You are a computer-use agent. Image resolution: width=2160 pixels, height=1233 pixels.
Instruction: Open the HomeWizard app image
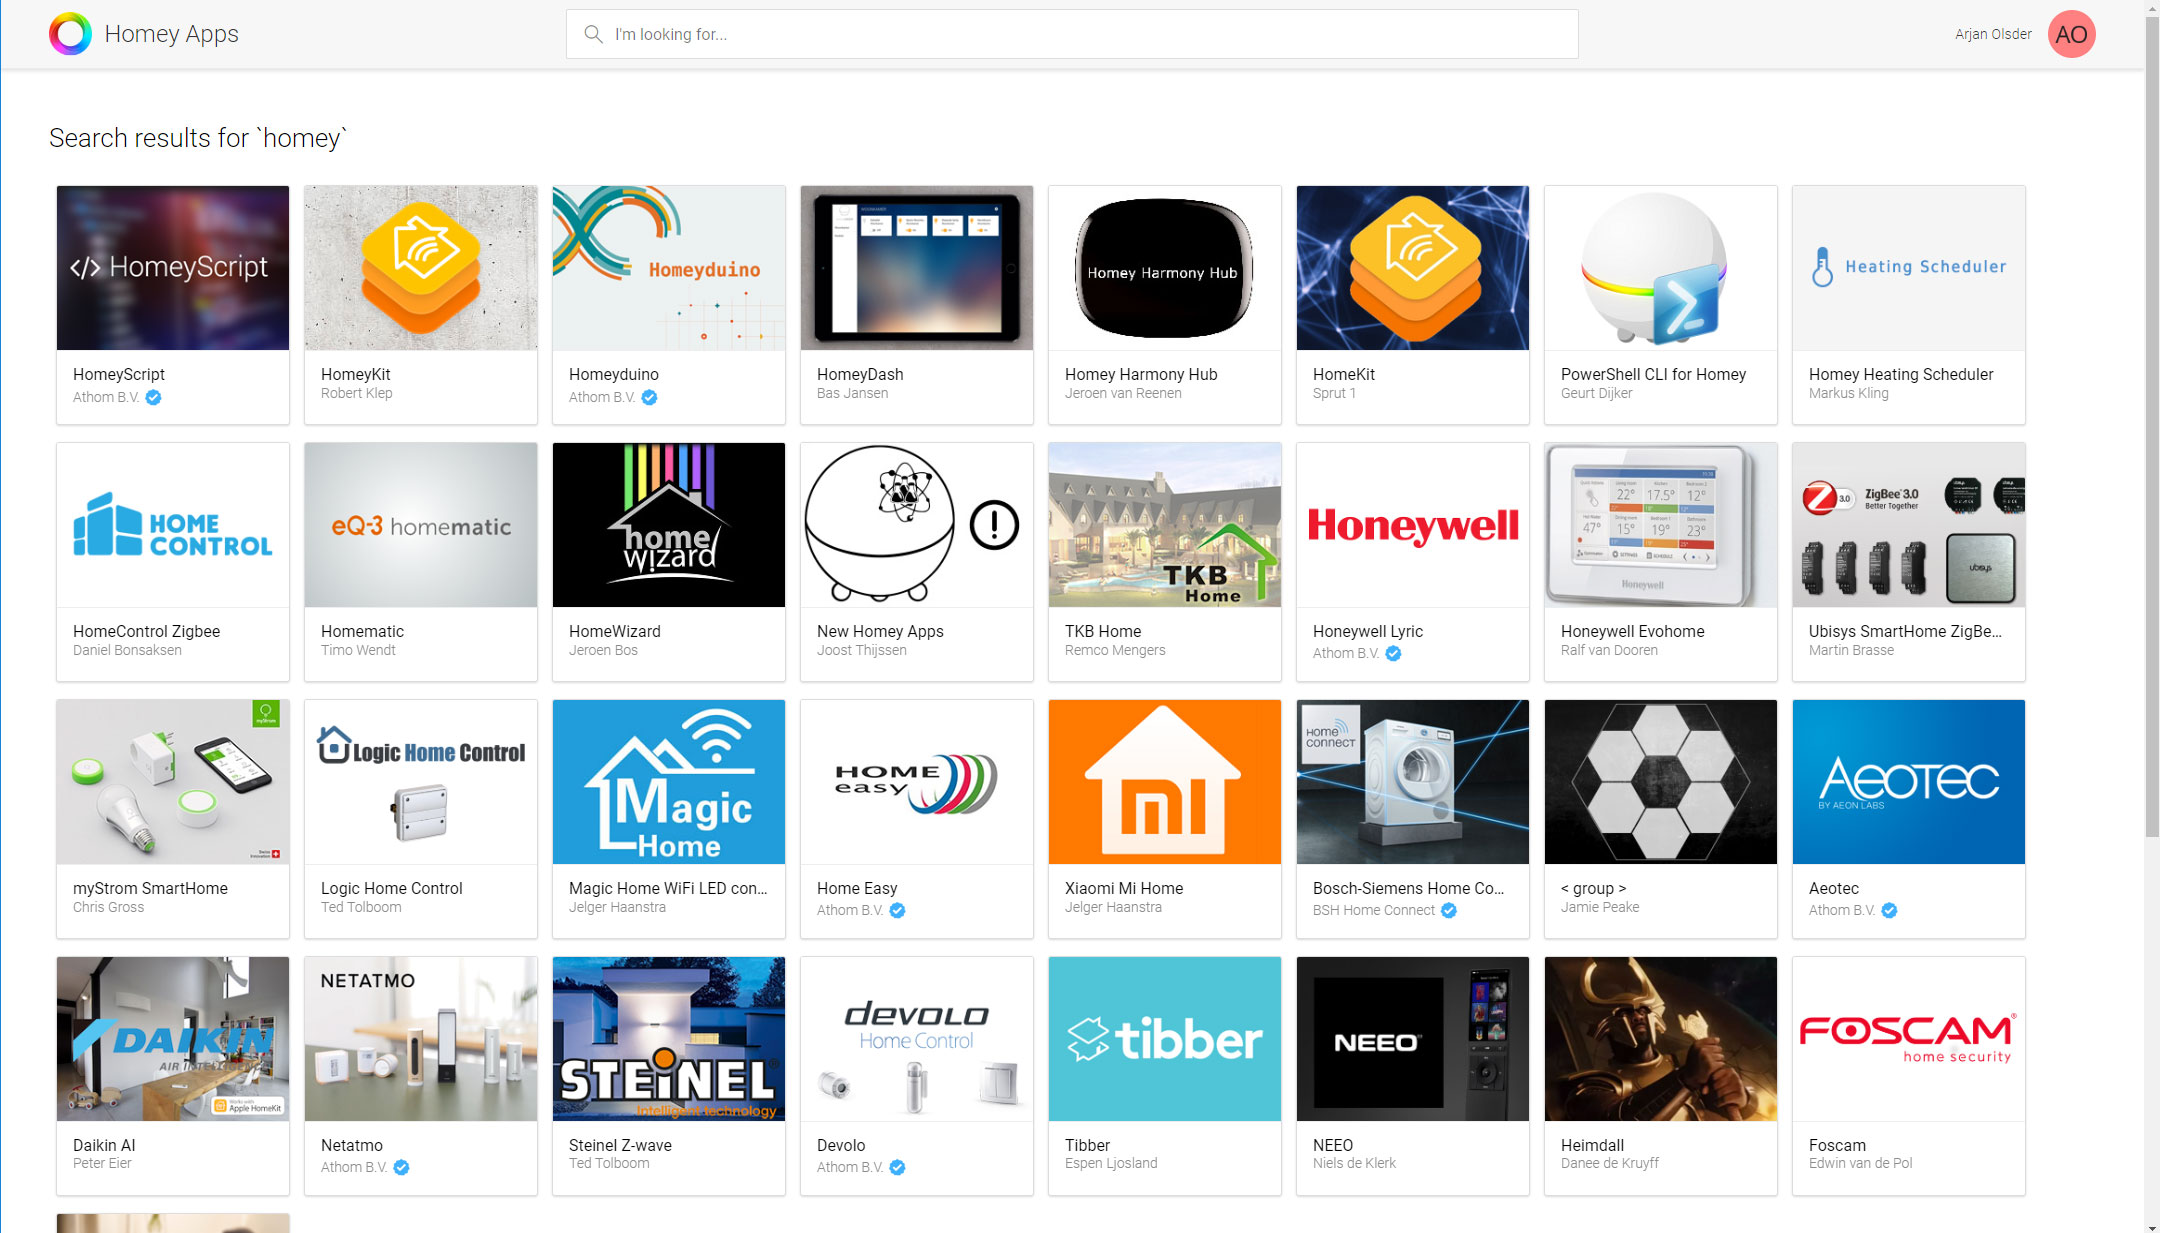[669, 525]
